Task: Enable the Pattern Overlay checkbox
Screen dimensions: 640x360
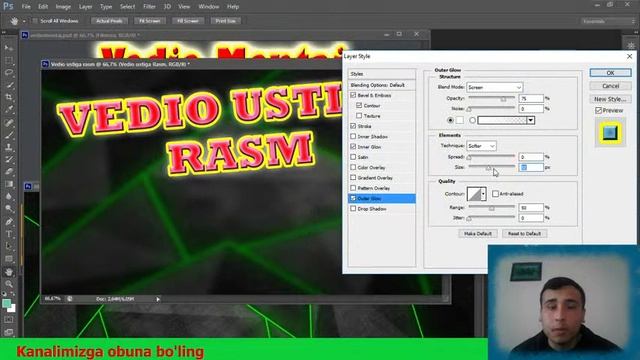Action: point(353,188)
